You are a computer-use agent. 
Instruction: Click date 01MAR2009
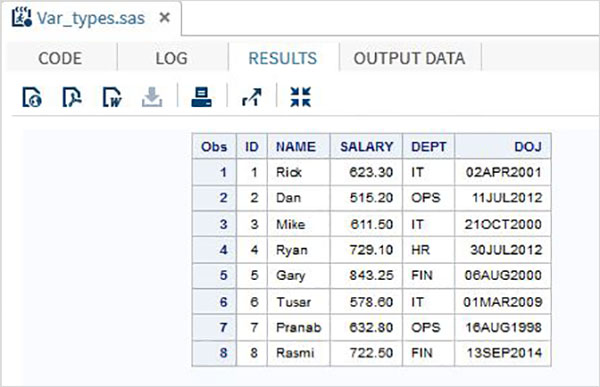point(503,302)
